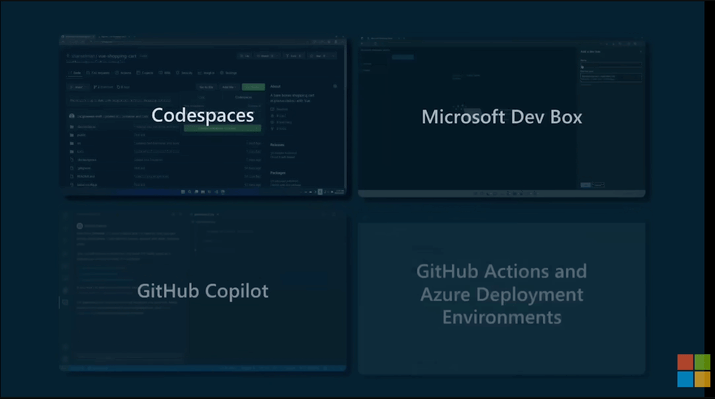
Task: Click the Microsoft four-color logo
Action: click(x=694, y=370)
